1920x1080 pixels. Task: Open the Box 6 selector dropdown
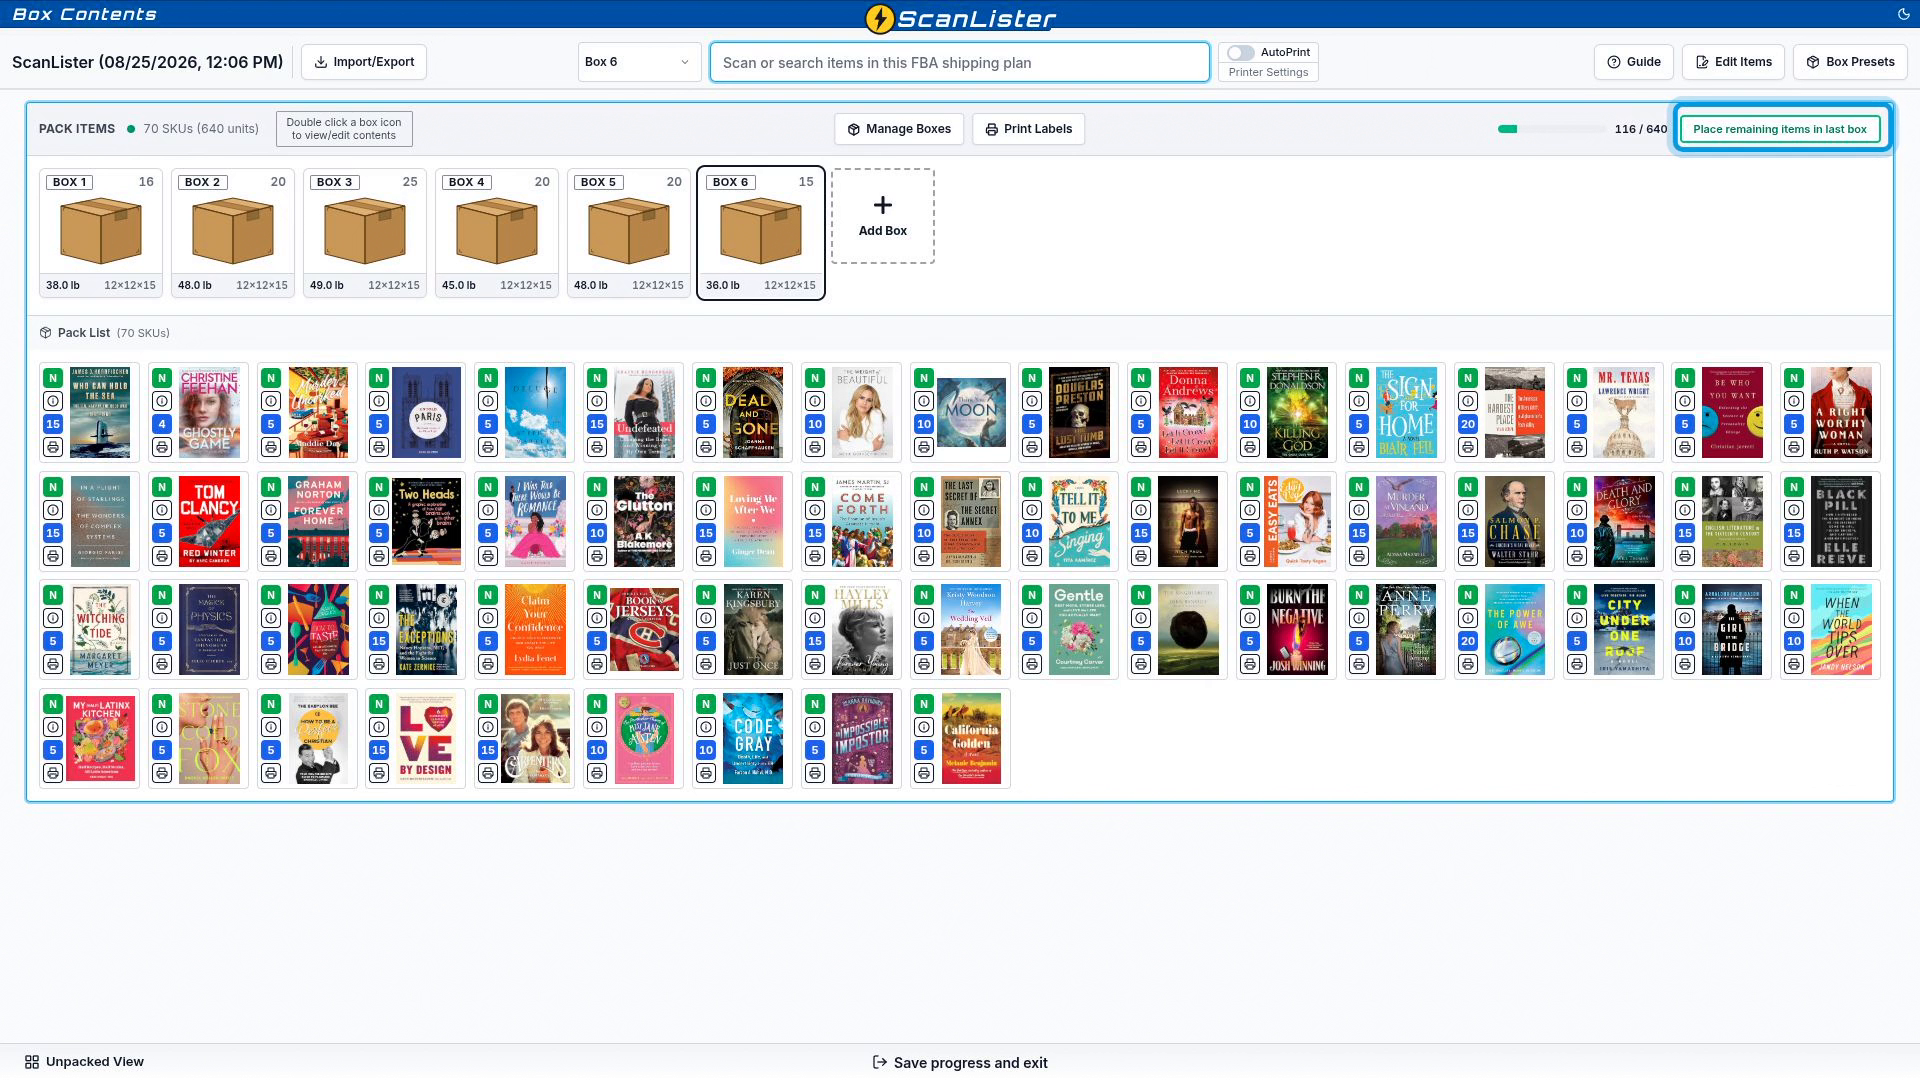tap(638, 62)
